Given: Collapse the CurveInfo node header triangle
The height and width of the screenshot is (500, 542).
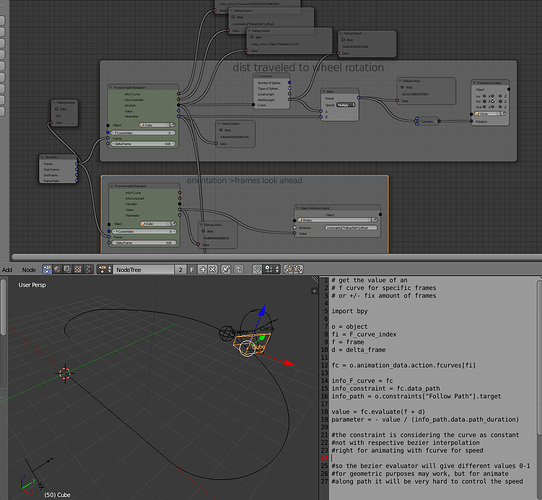Looking at the screenshot, I should point(256,76).
